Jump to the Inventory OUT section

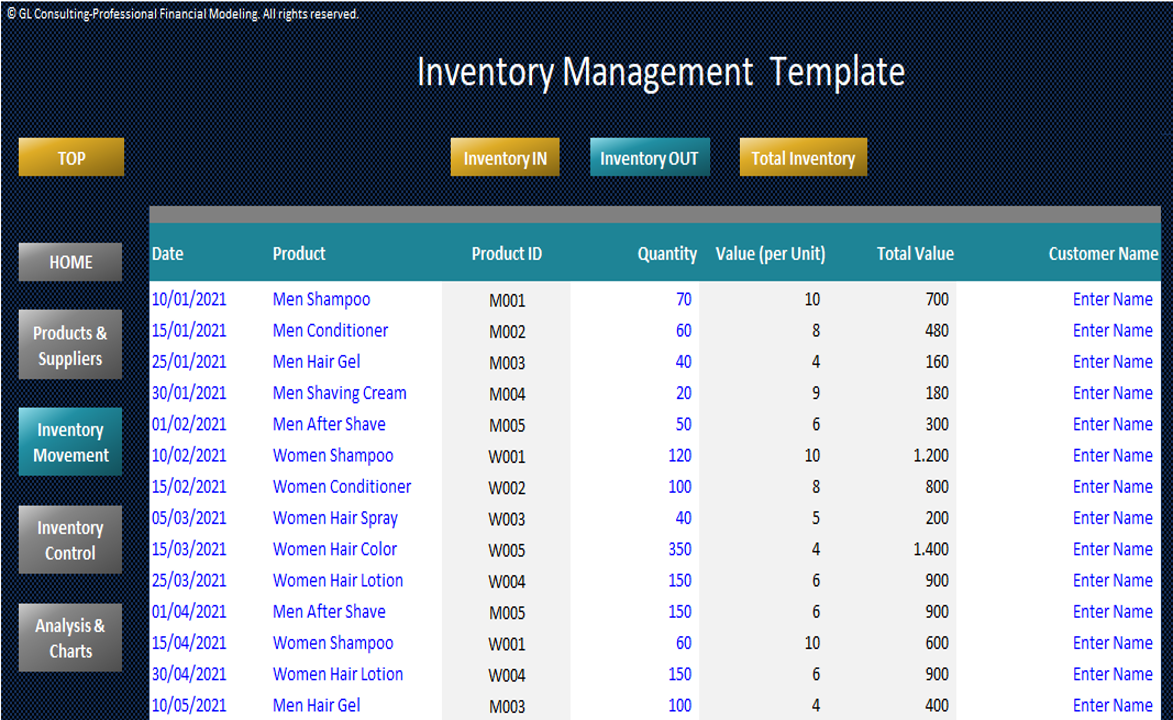click(649, 157)
